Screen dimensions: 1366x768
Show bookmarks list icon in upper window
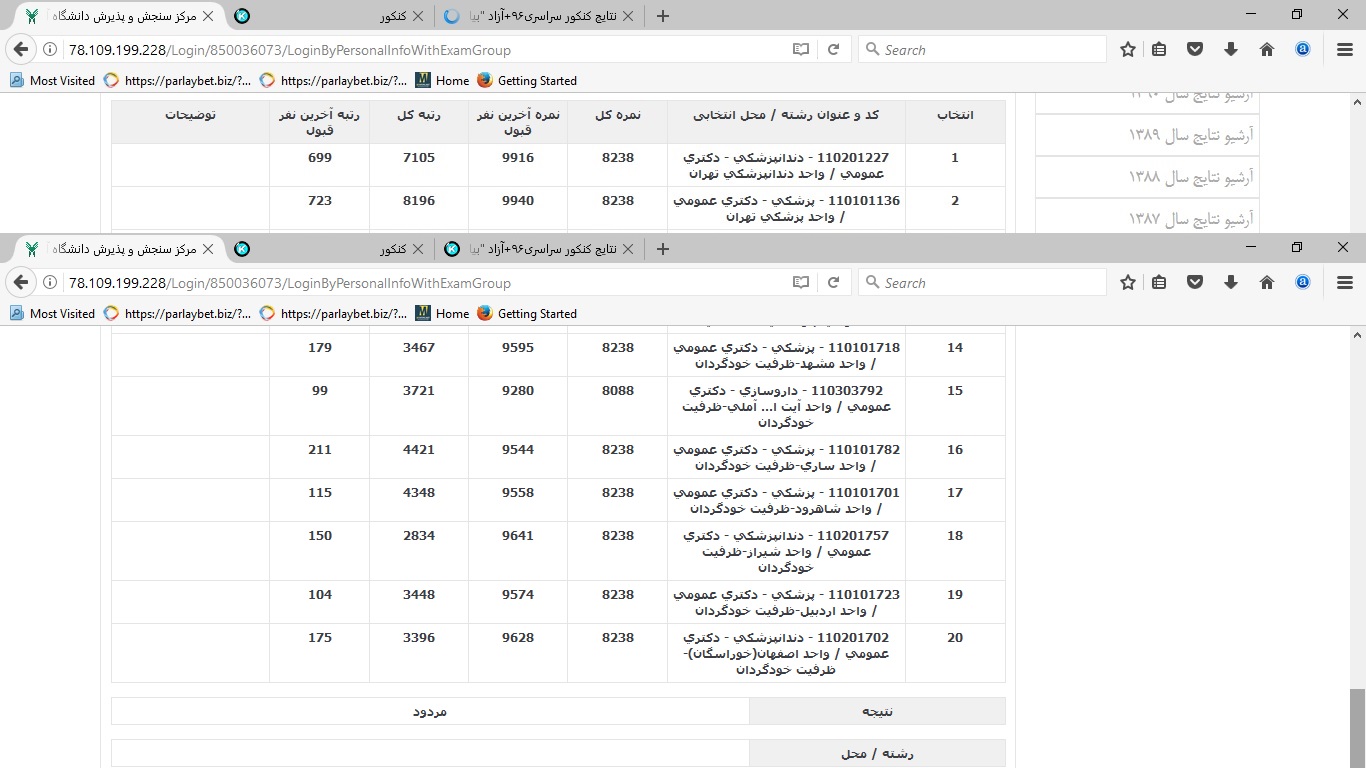(1159, 49)
